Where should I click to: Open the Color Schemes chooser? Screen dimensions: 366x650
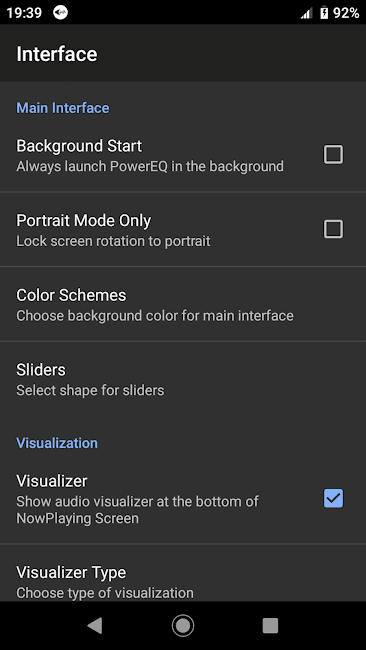[x=183, y=304]
